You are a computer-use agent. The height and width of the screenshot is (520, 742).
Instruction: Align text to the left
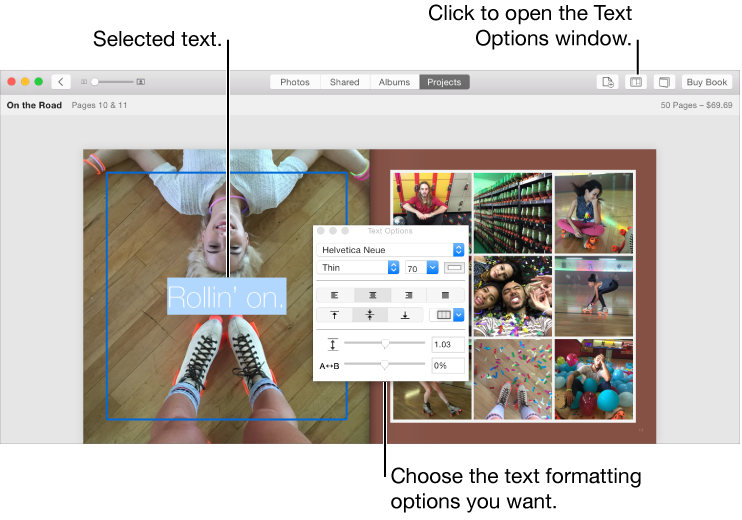tap(335, 295)
